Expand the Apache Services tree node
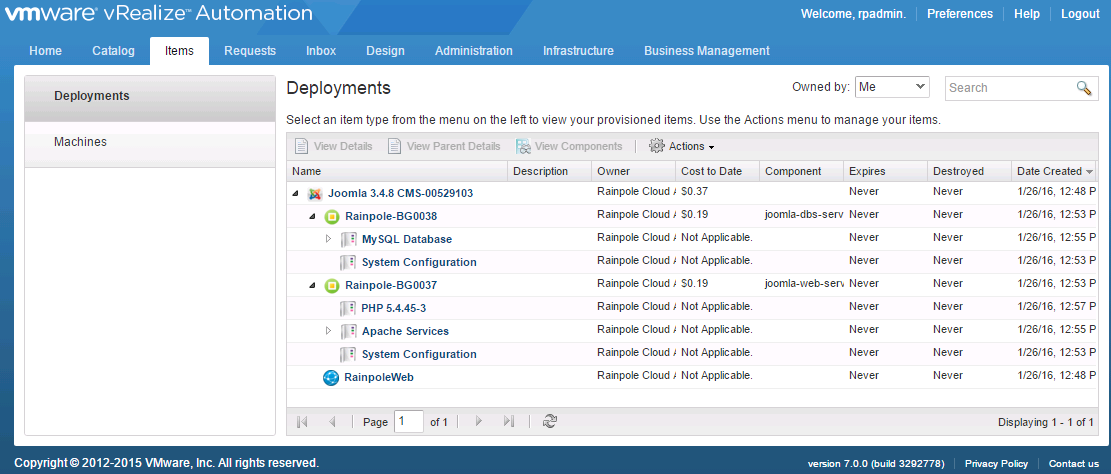This screenshot has width=1111, height=474. pyautogui.click(x=328, y=331)
